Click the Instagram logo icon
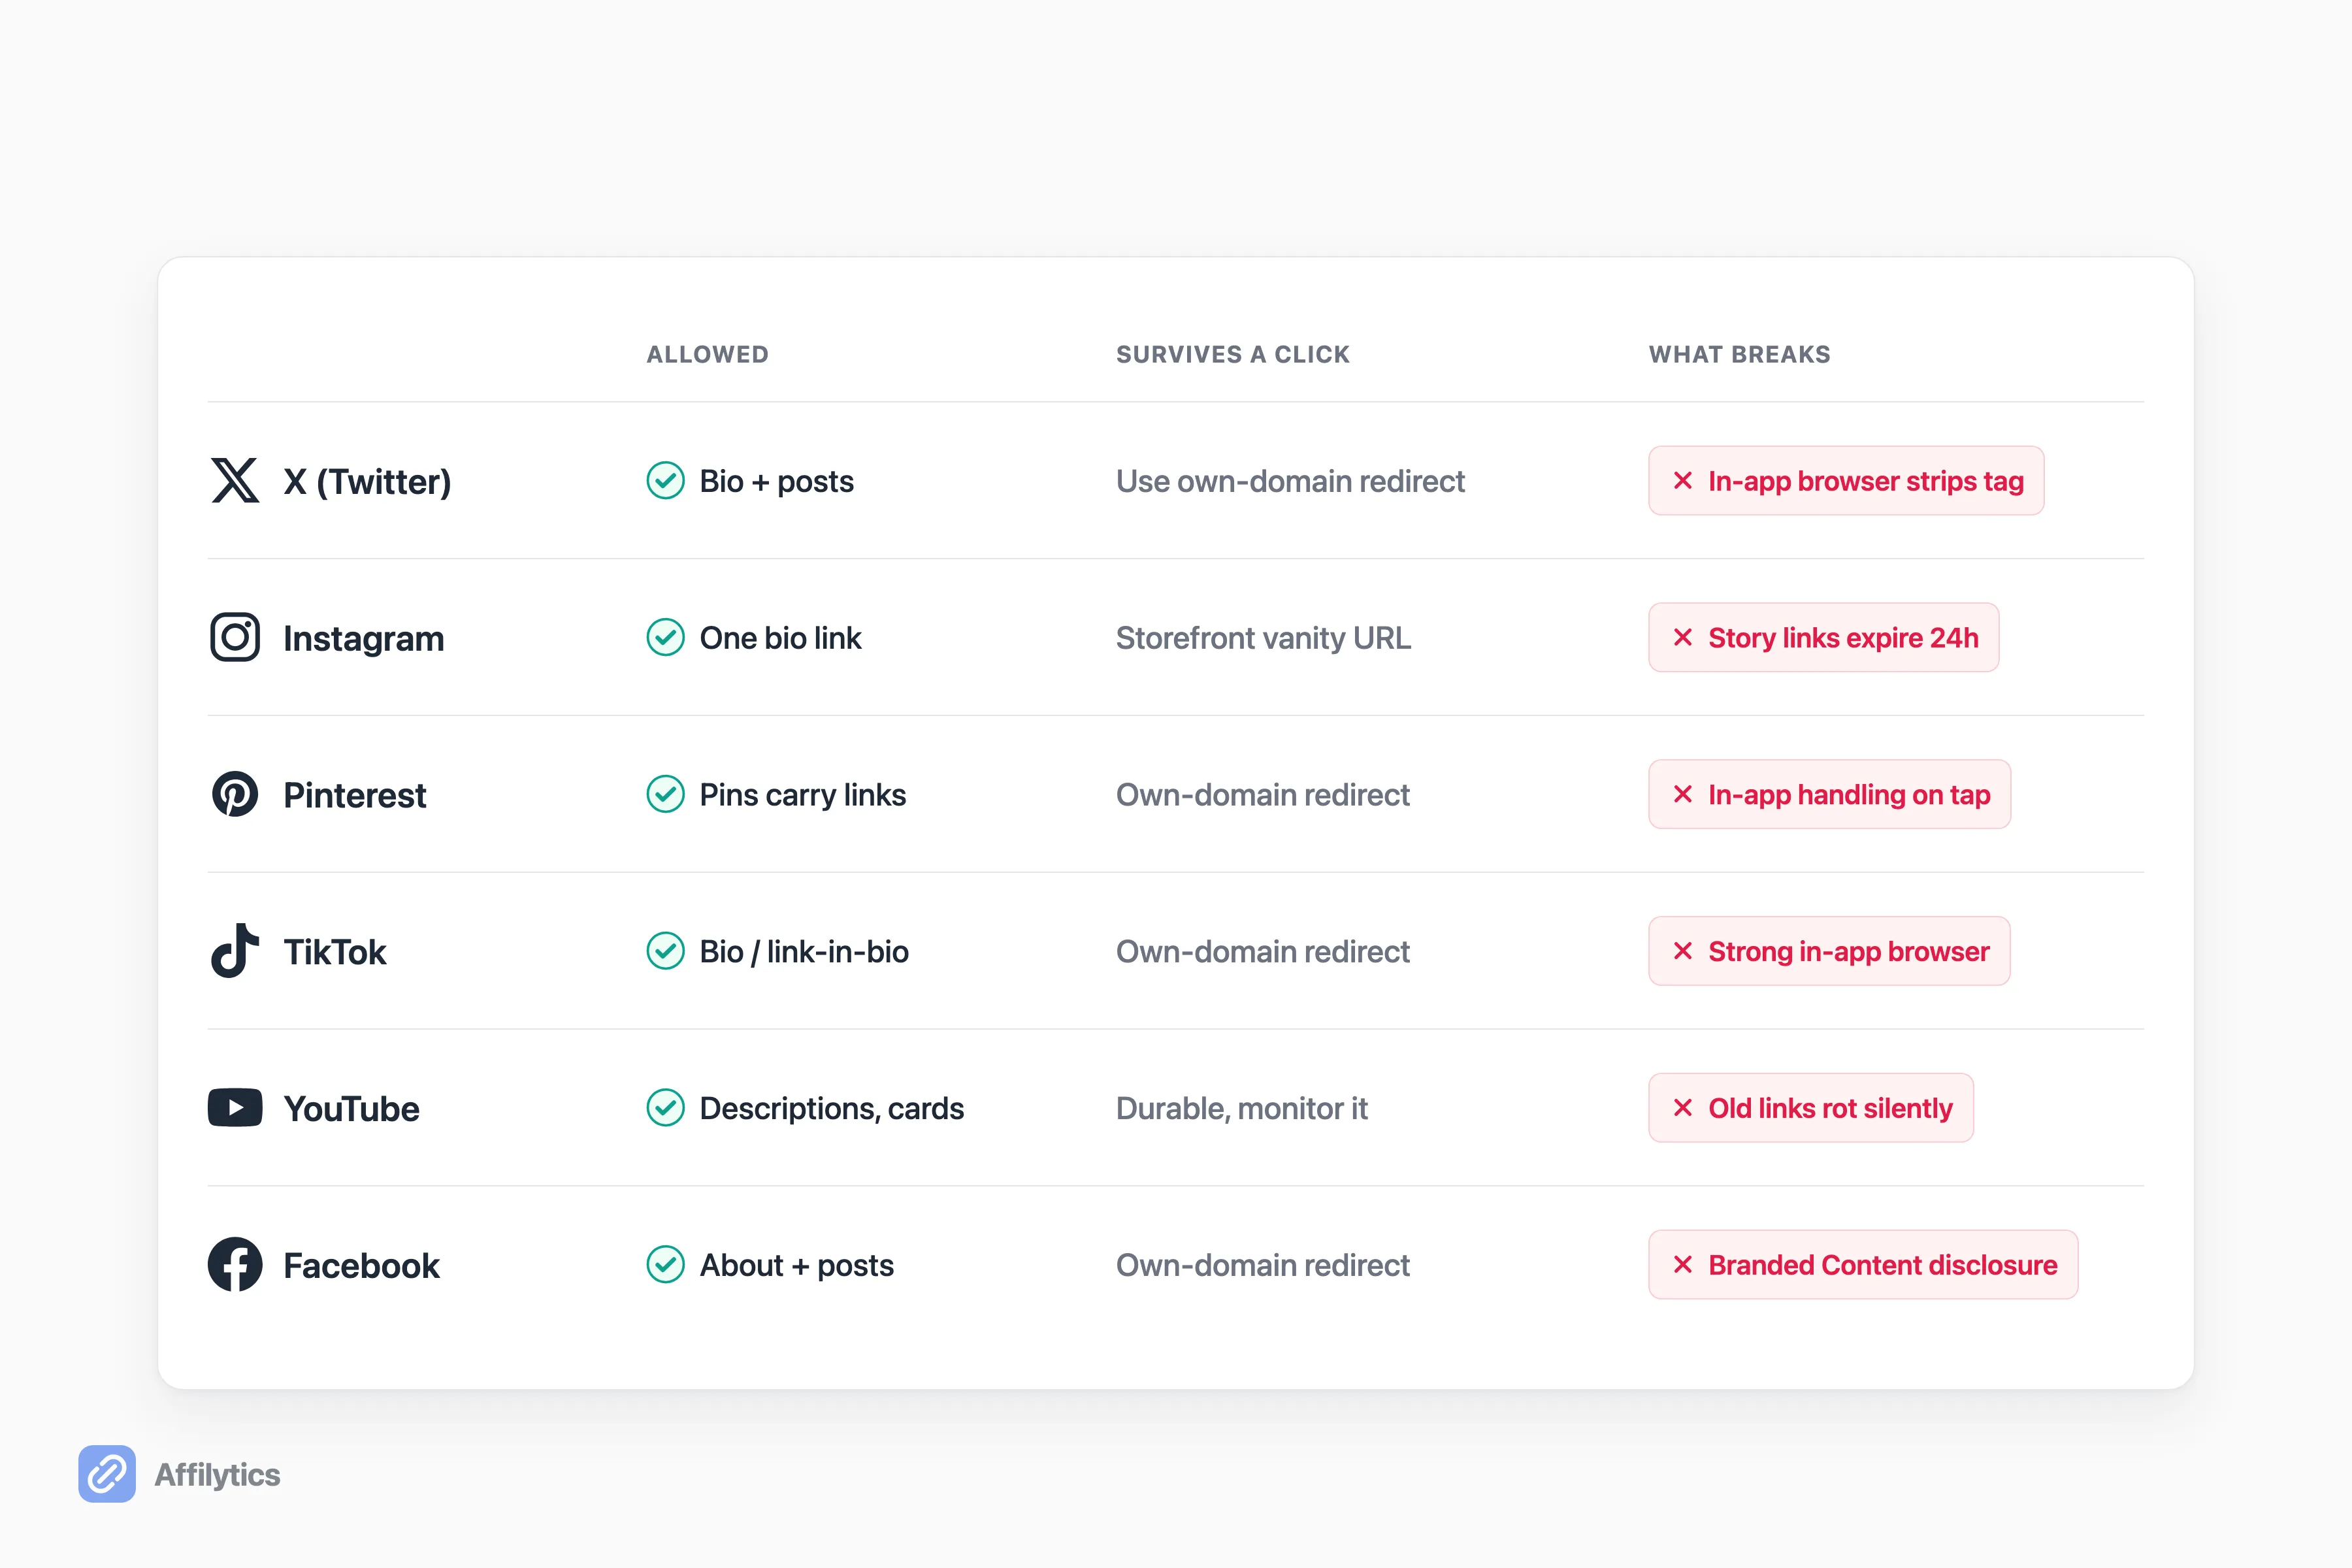Image resolution: width=2352 pixels, height=1568 pixels. coord(235,637)
